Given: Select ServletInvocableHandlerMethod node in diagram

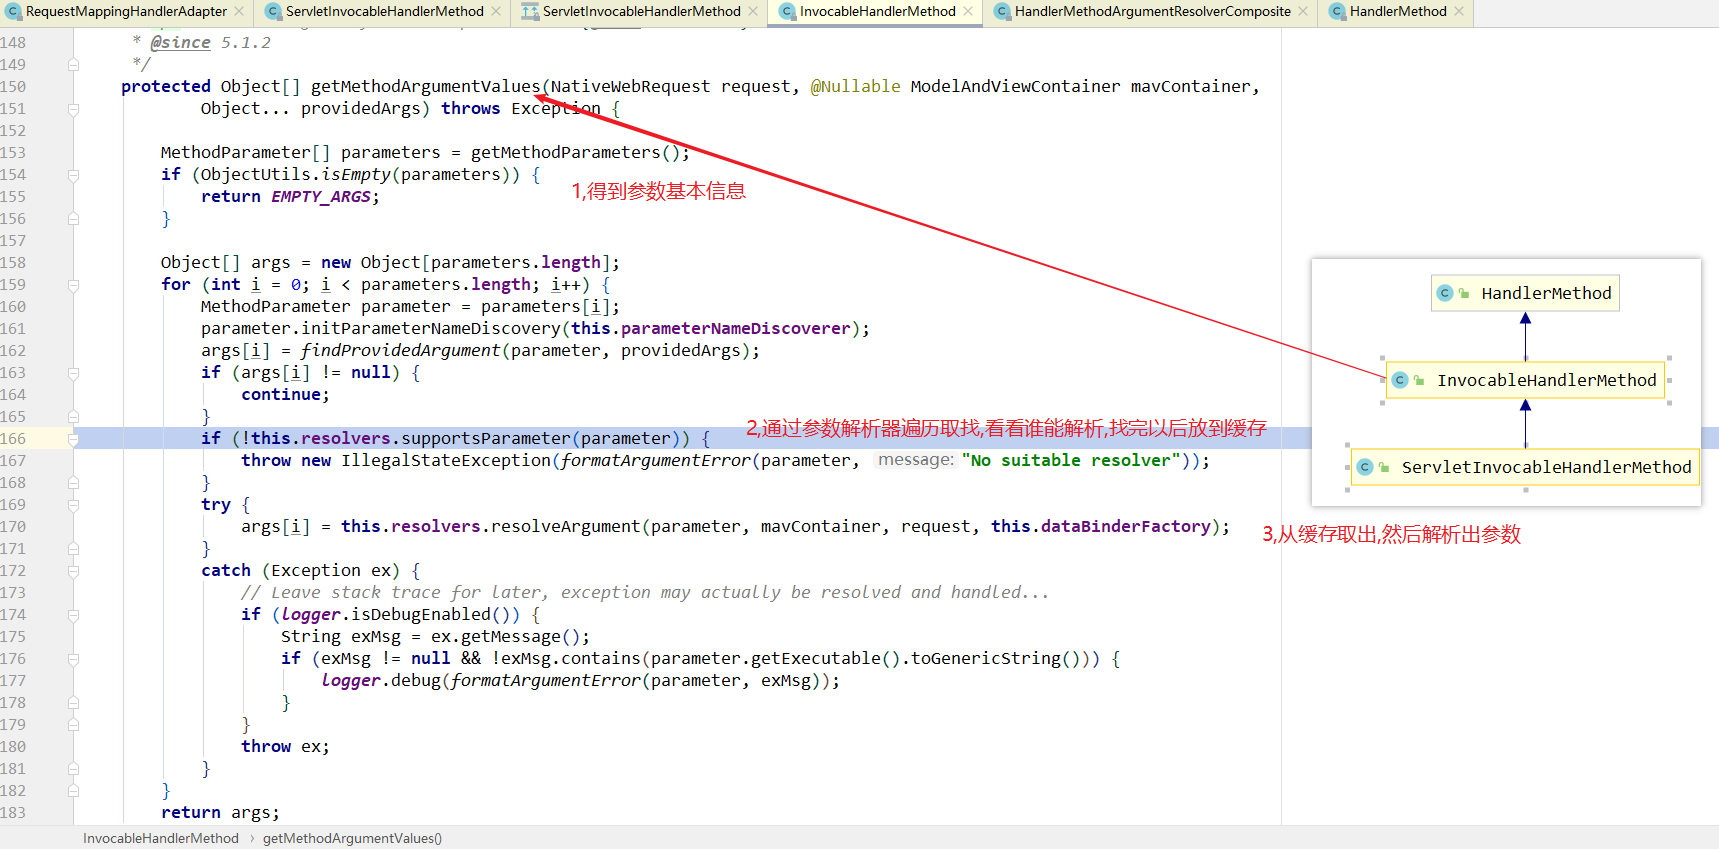Looking at the screenshot, I should (x=1525, y=467).
